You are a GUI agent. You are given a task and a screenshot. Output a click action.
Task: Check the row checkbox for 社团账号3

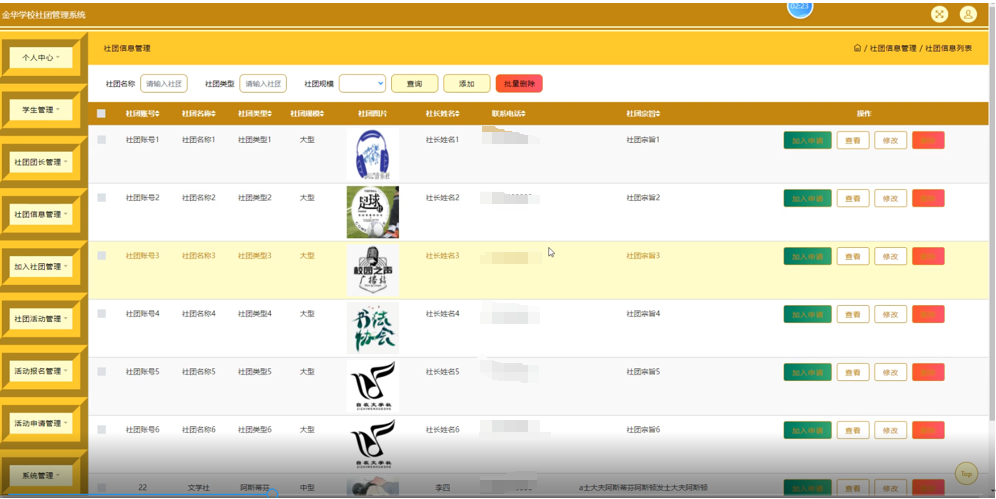point(102,256)
